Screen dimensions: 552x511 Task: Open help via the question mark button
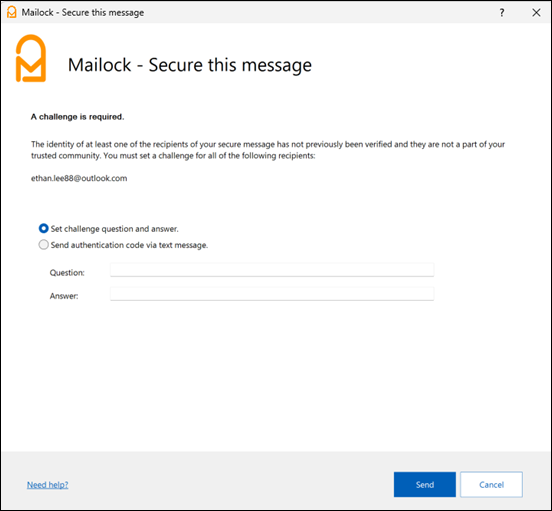502,13
